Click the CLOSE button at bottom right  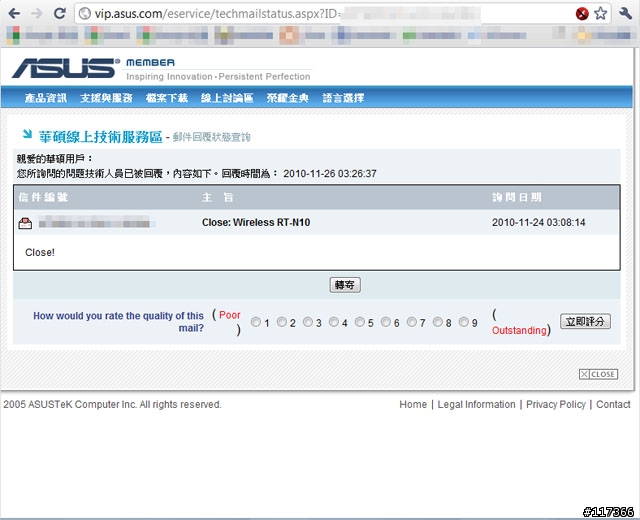click(598, 374)
